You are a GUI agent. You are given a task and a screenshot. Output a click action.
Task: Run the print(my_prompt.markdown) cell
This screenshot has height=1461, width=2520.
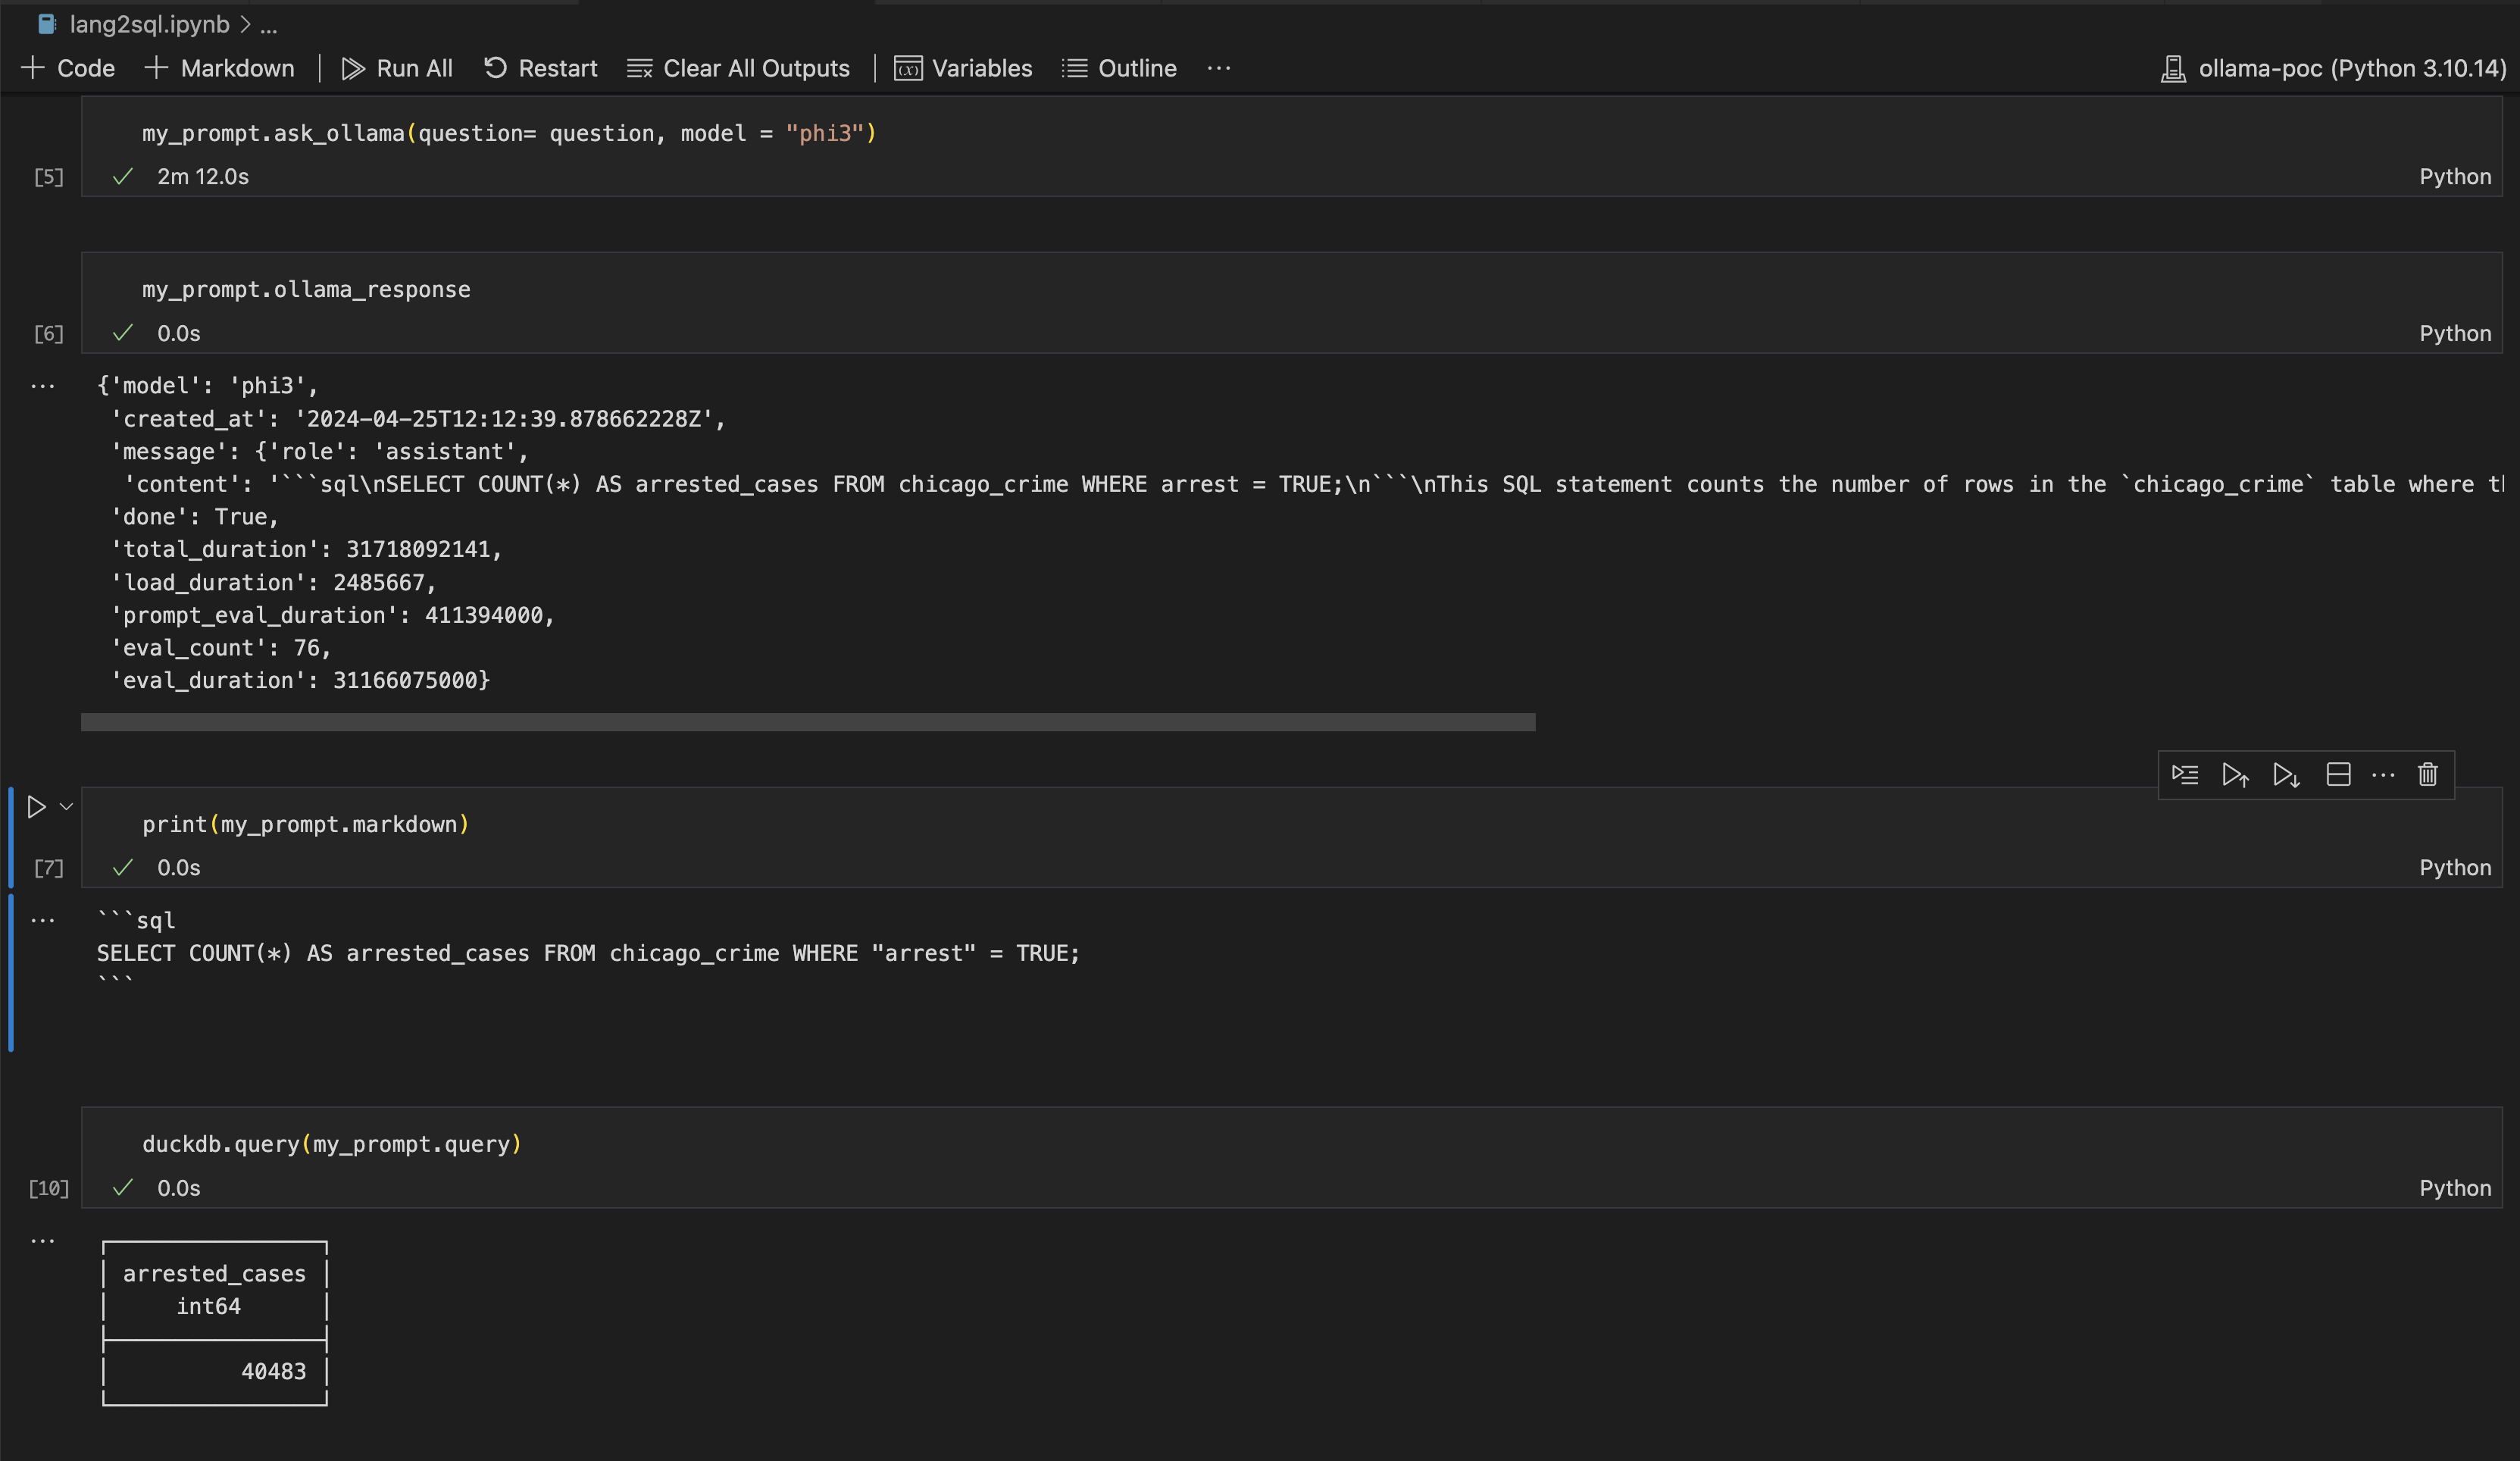[x=36, y=807]
